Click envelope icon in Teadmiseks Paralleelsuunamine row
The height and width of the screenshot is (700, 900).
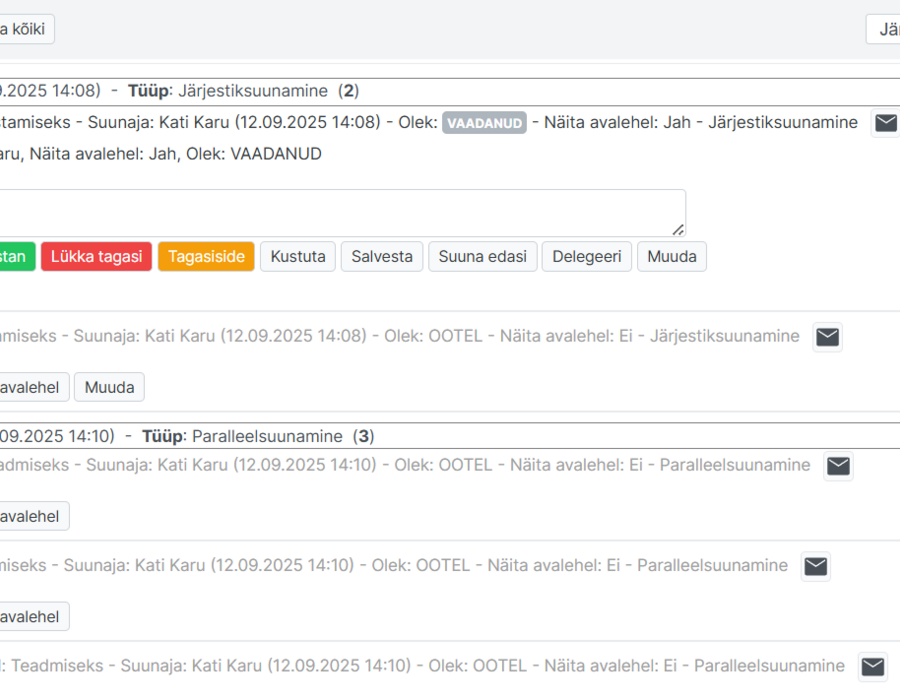point(872,667)
